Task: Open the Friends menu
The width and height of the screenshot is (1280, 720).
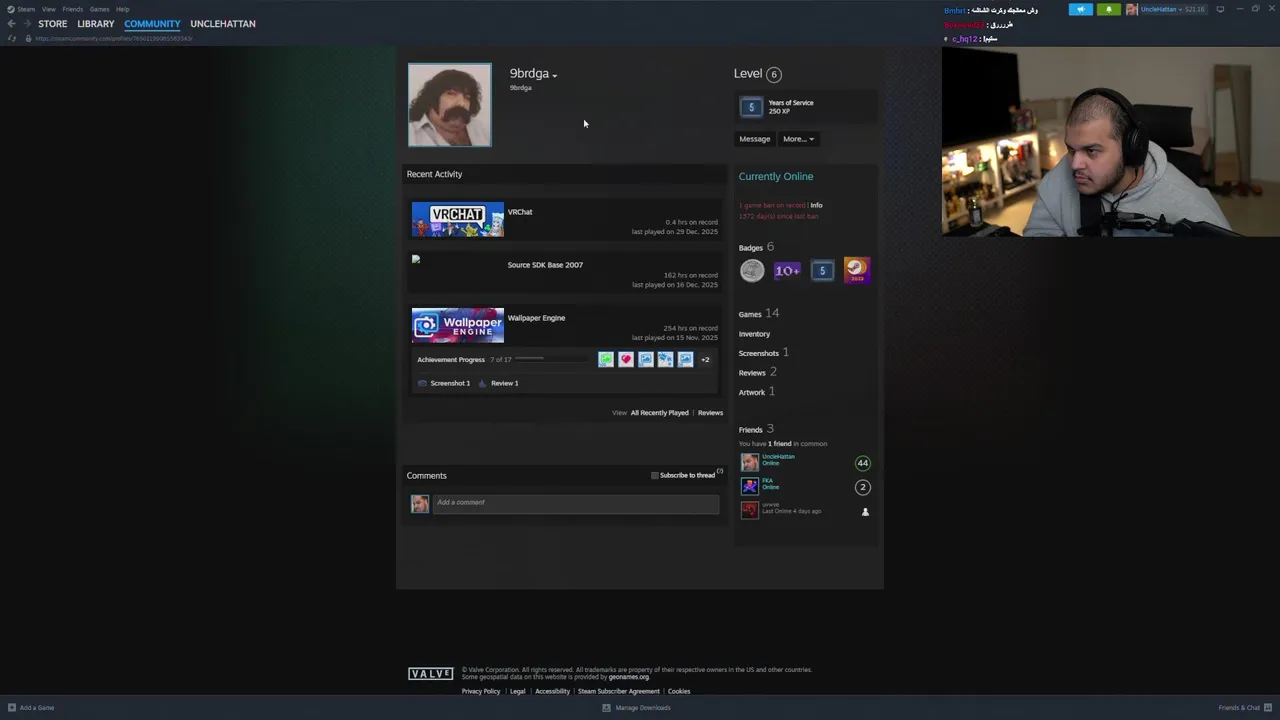Action: coord(73,9)
